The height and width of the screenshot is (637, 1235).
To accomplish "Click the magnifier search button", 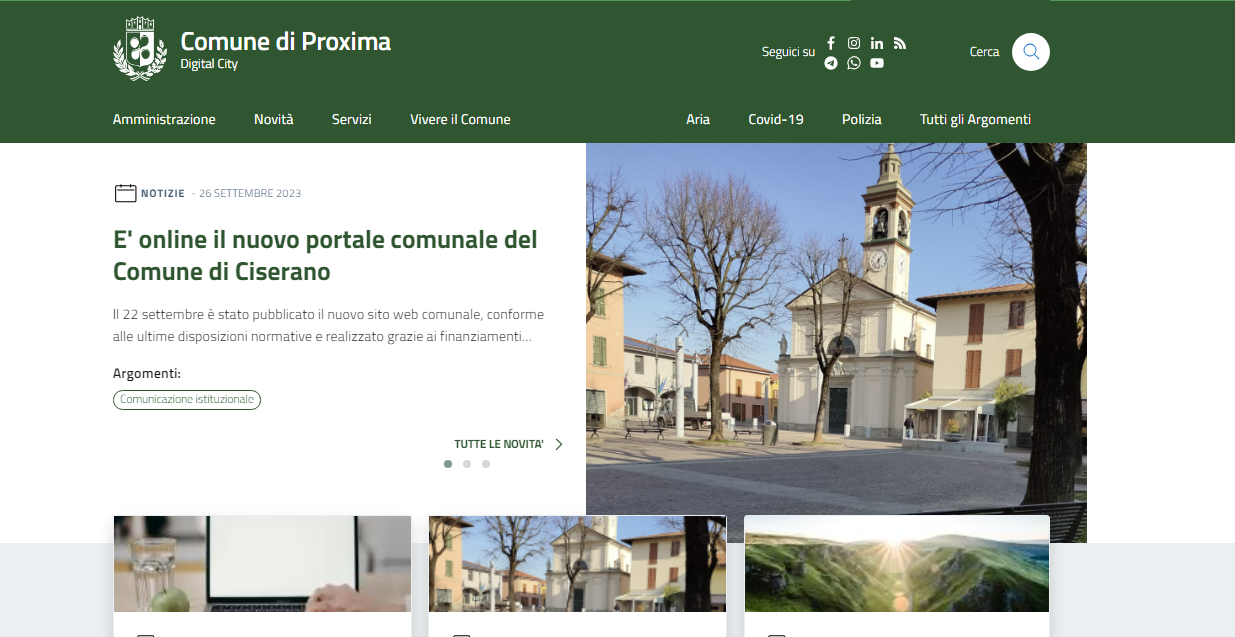I will [1030, 52].
